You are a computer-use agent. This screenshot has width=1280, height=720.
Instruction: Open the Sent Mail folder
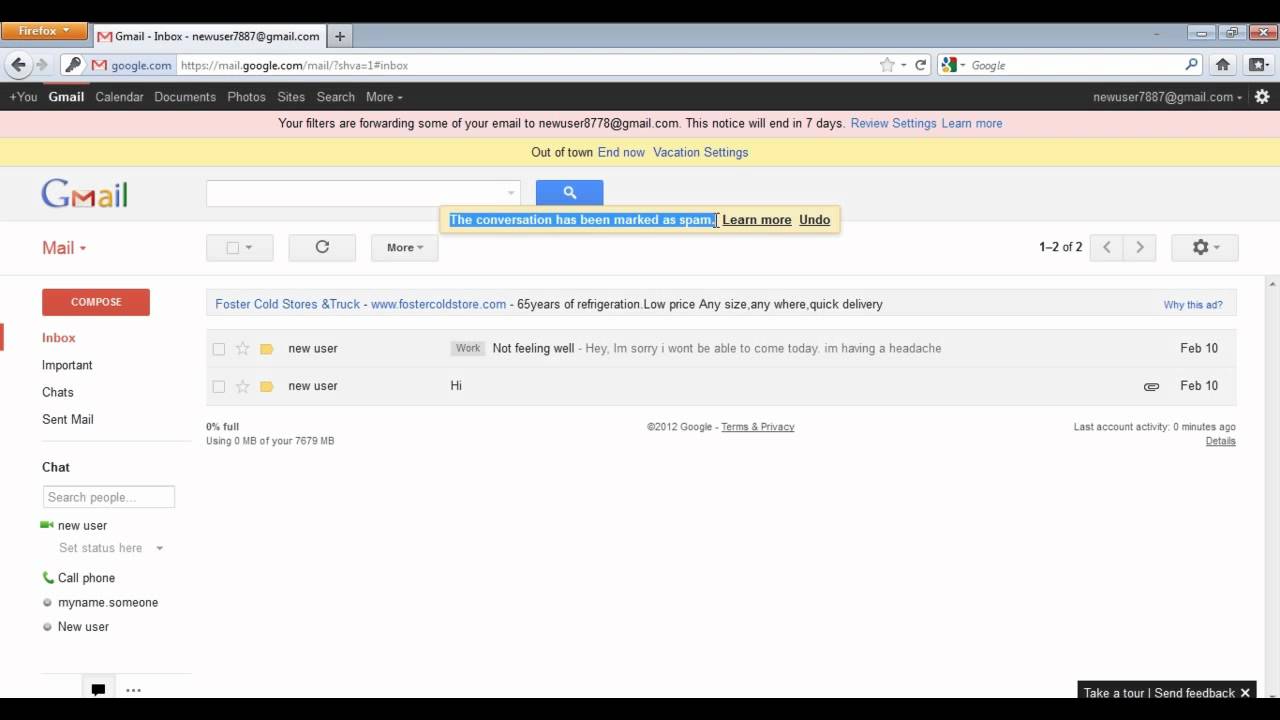[x=68, y=419]
